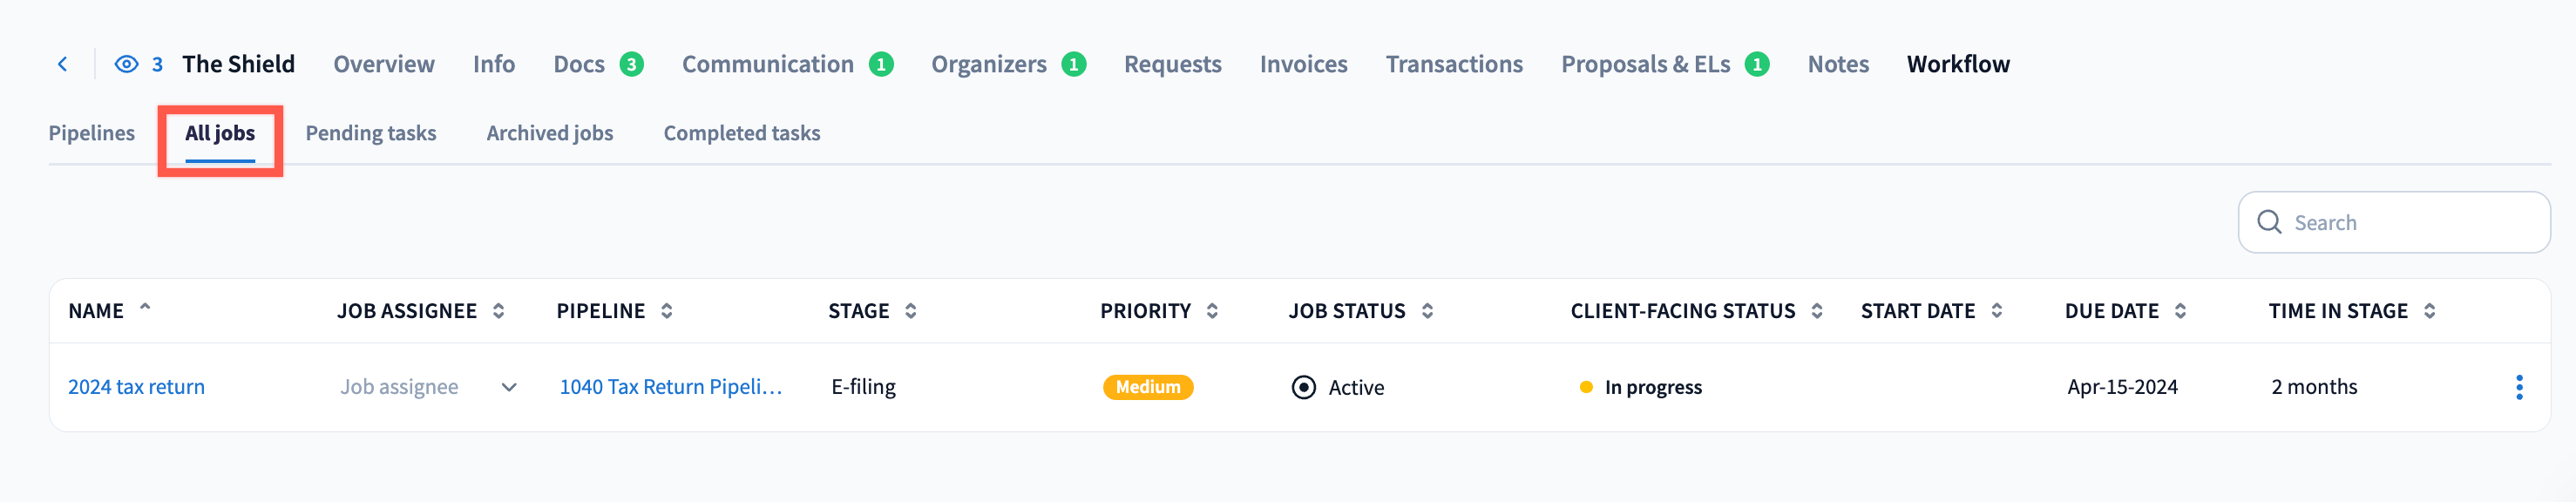2576x502 pixels.
Task: Click the search magnifier icon
Action: pyautogui.click(x=2269, y=222)
